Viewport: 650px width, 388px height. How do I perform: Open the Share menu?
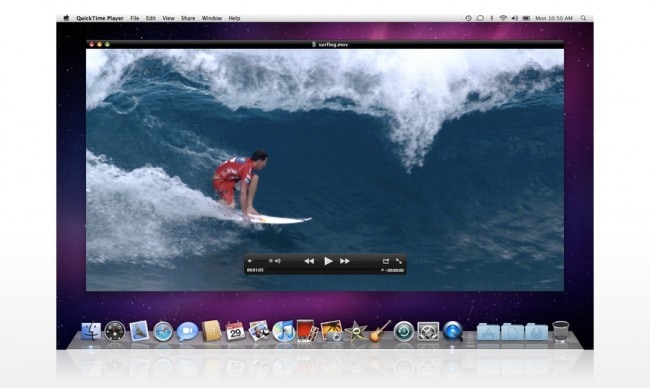click(188, 18)
